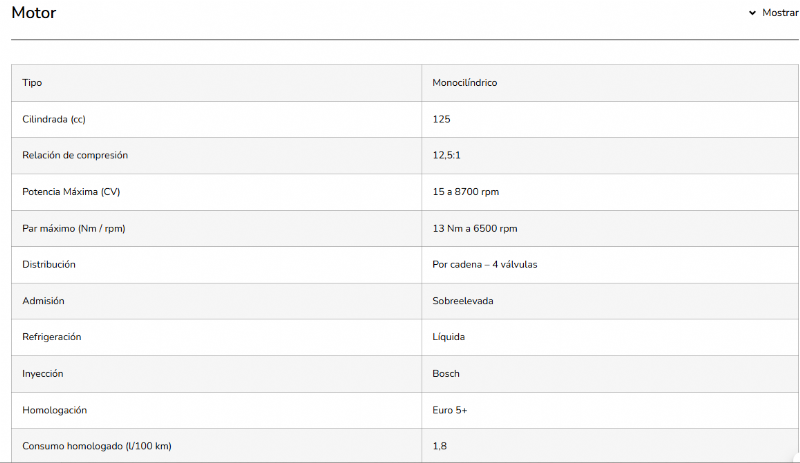Click the Monocilíndrico value cell
Screen dimensions: 800x463
tap(465, 83)
